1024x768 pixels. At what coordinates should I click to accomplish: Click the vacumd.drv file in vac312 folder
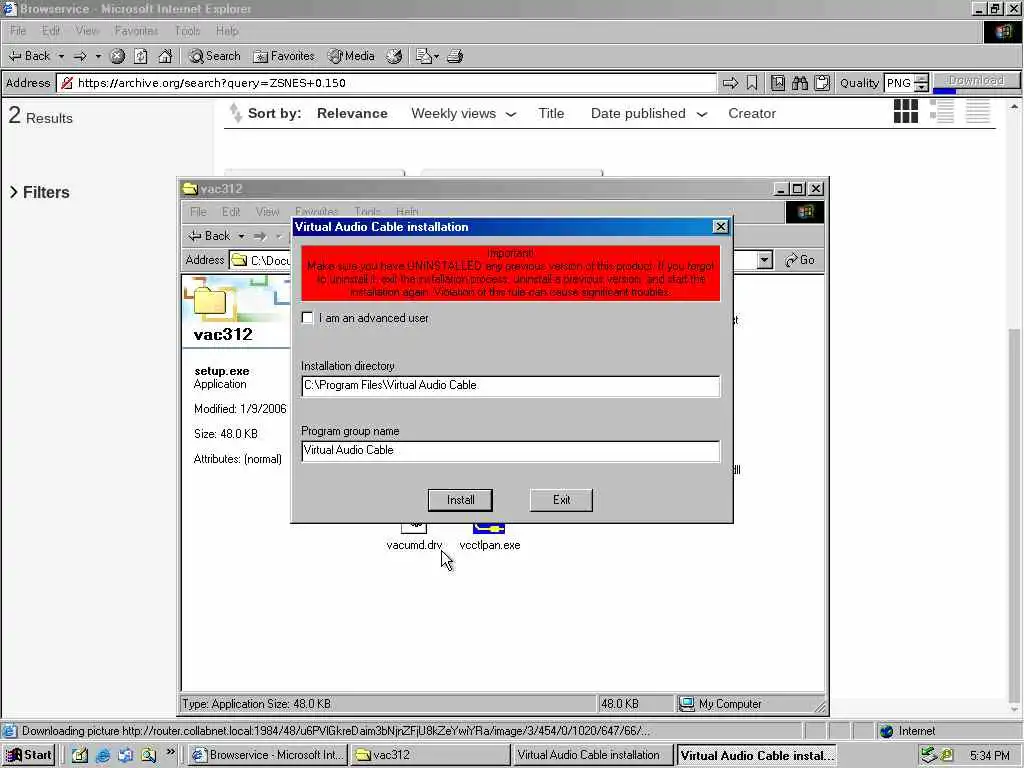(x=414, y=545)
